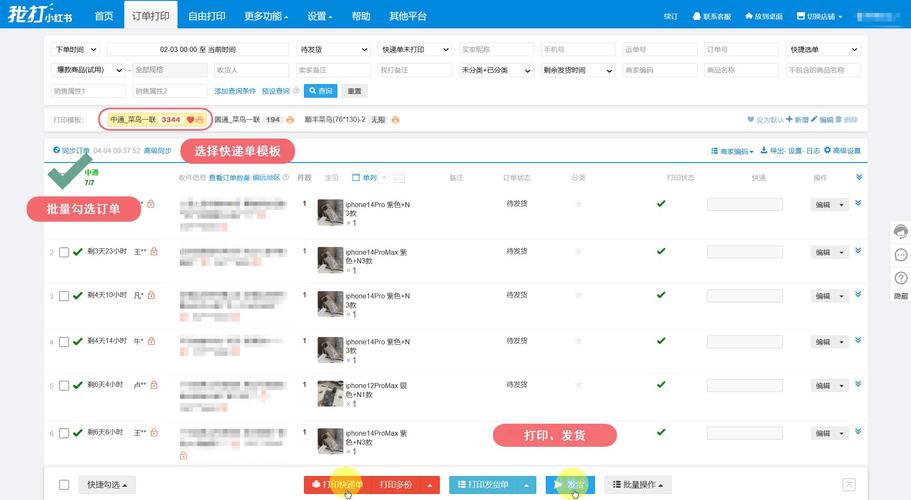
Task: Switch to the 订单打印 tab
Action: (150, 16)
